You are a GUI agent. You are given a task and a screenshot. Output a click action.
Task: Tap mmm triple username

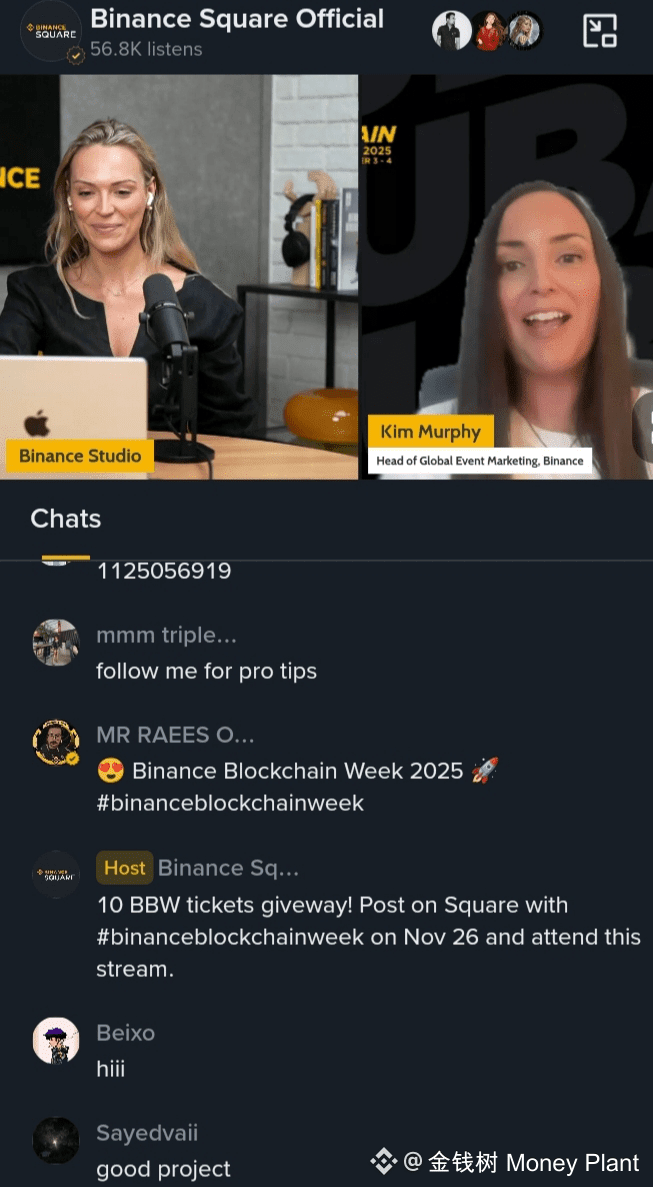(x=166, y=635)
